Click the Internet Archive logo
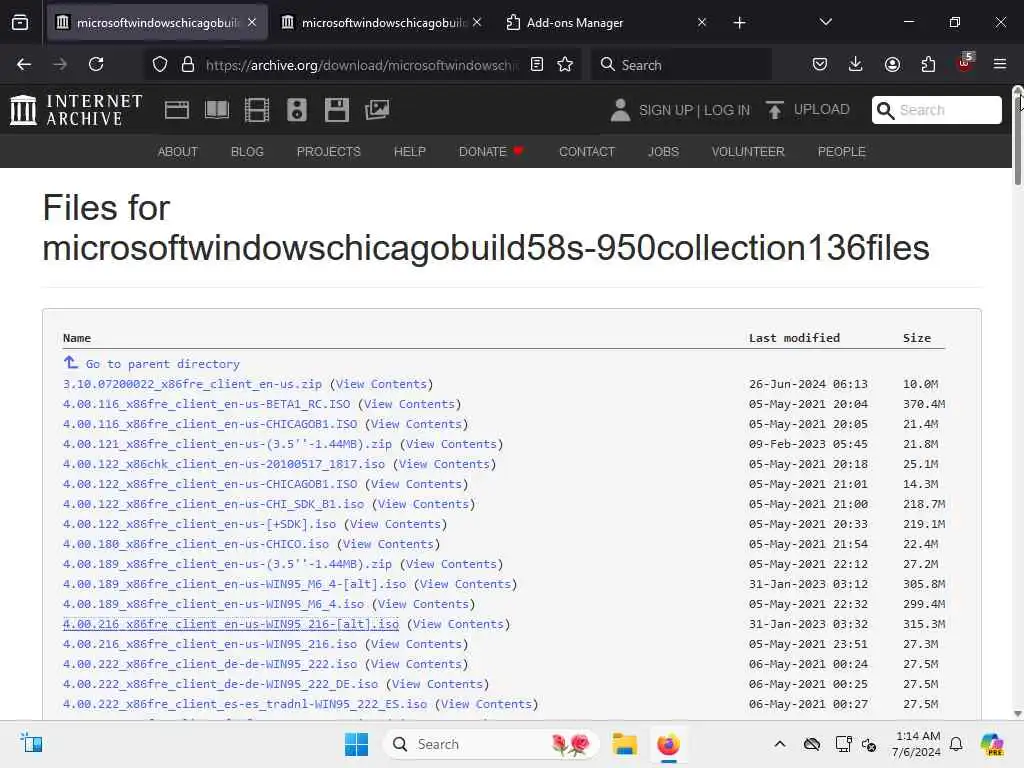 click(76, 110)
